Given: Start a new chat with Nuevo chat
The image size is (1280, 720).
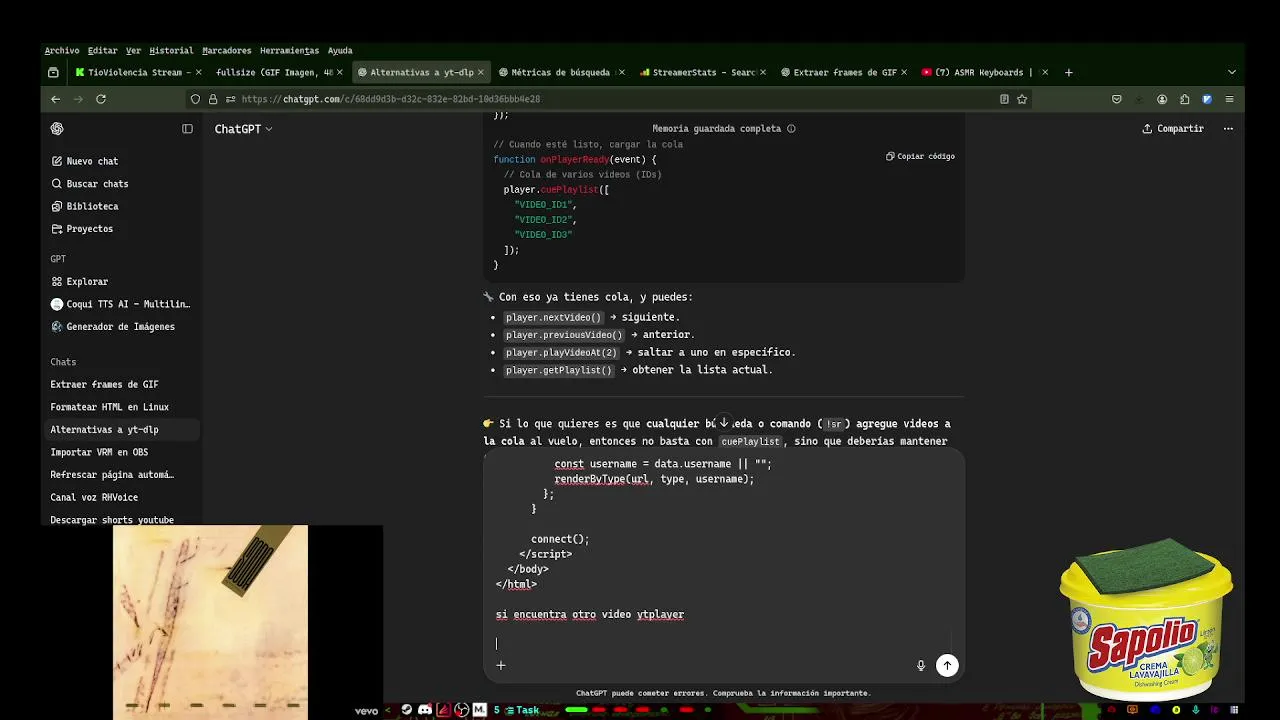Looking at the screenshot, I should [x=84, y=161].
